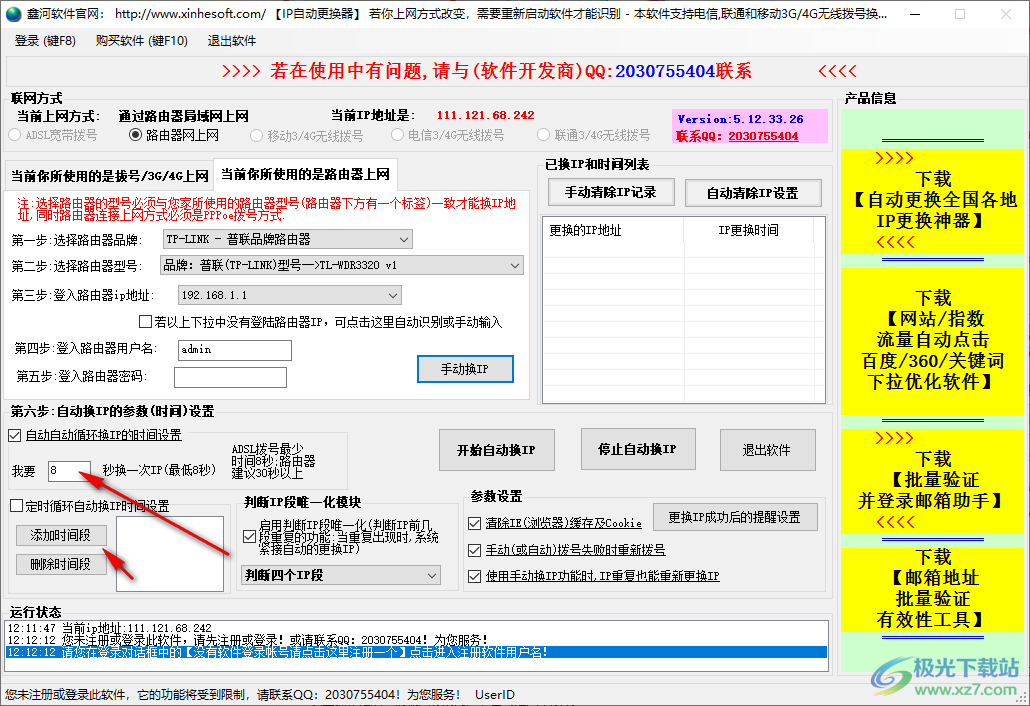The width and height of the screenshot is (1030, 706).
Task: Select the ADSL宽带拨号 radio button
Action: pyautogui.click(x=14, y=135)
